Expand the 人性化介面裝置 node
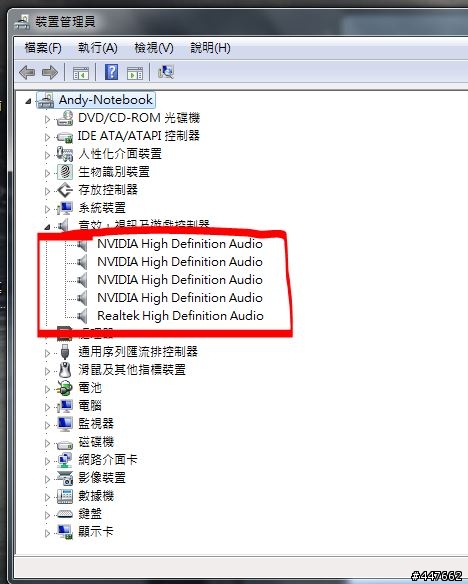Screen dimensions: 468x584 (47, 155)
